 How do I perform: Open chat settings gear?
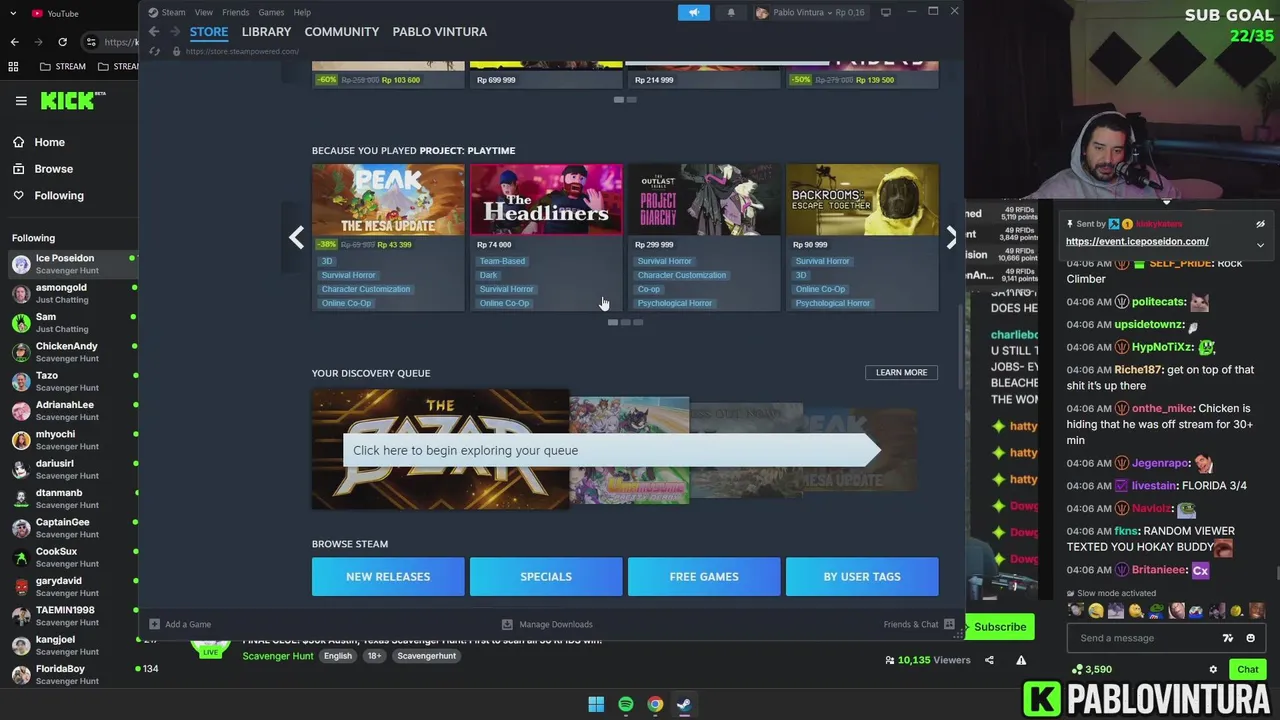pyautogui.click(x=1213, y=670)
